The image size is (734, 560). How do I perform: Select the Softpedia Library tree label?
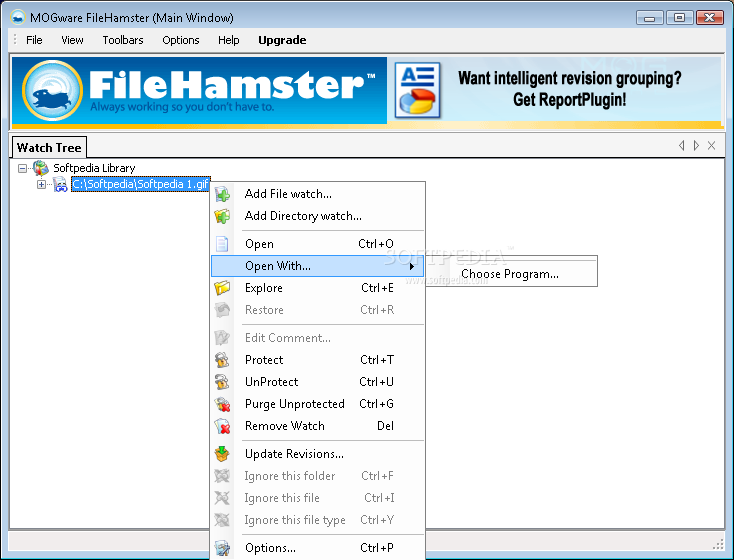tap(94, 168)
